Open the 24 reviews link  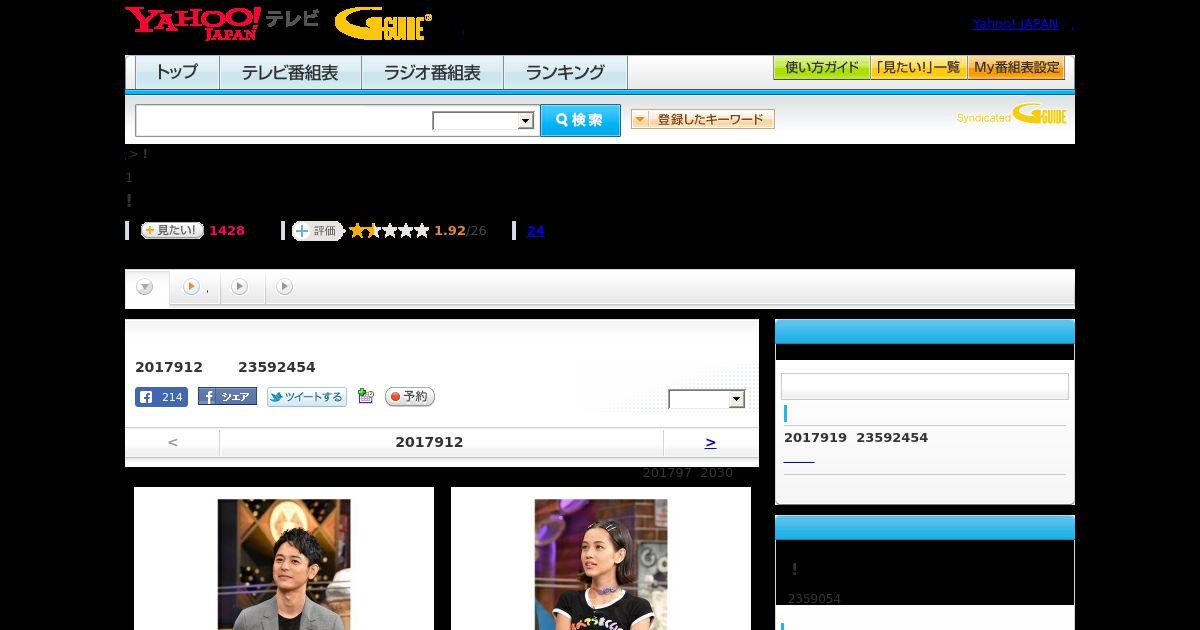click(536, 231)
